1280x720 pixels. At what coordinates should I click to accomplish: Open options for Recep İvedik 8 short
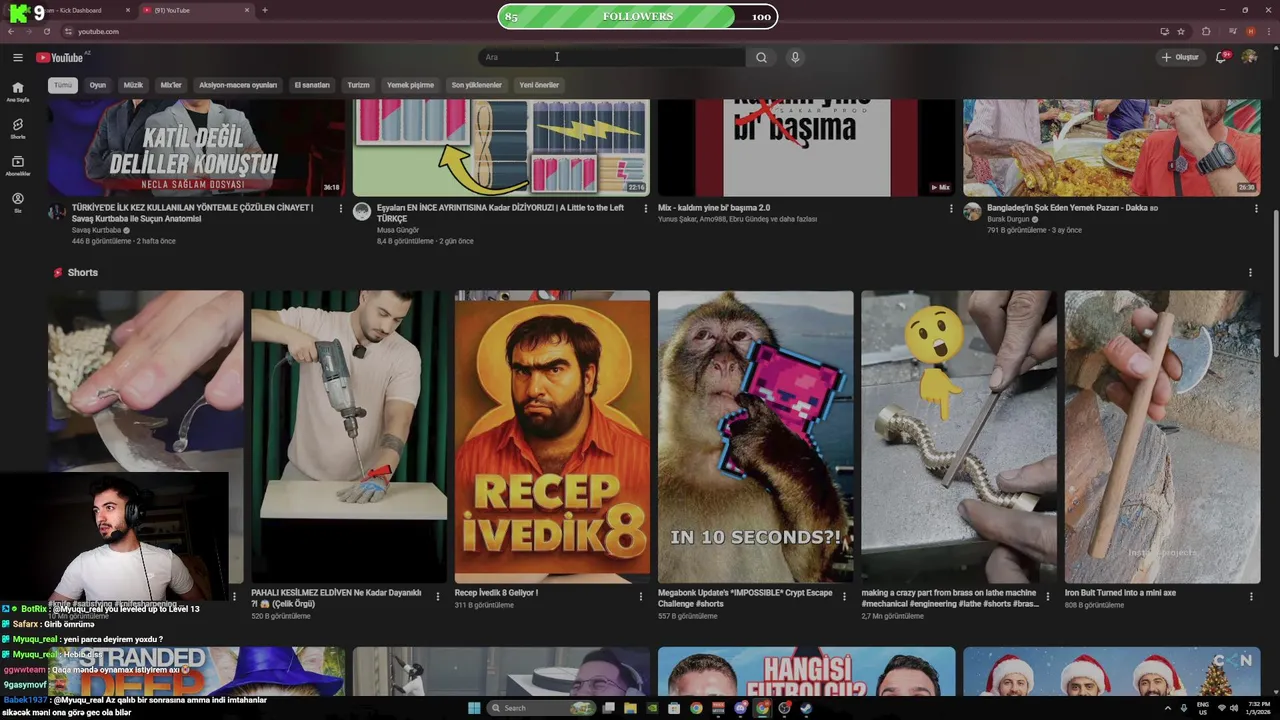641,597
